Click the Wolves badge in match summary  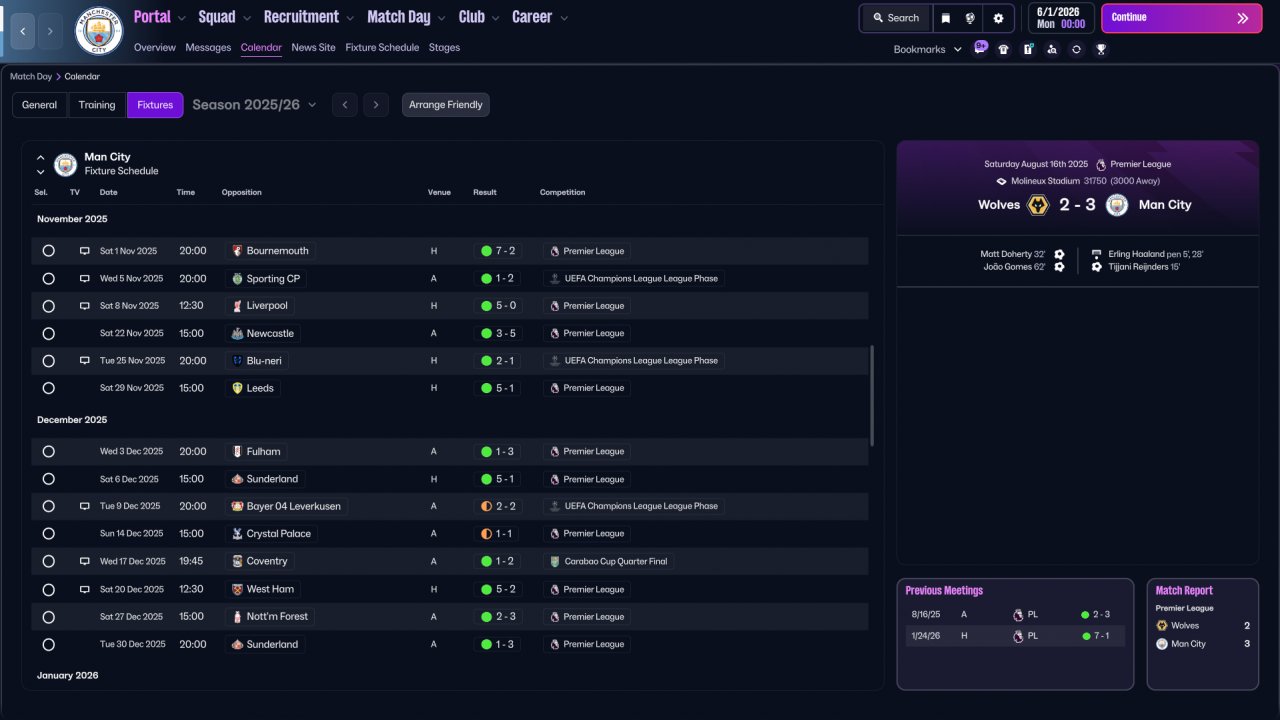[1038, 205]
